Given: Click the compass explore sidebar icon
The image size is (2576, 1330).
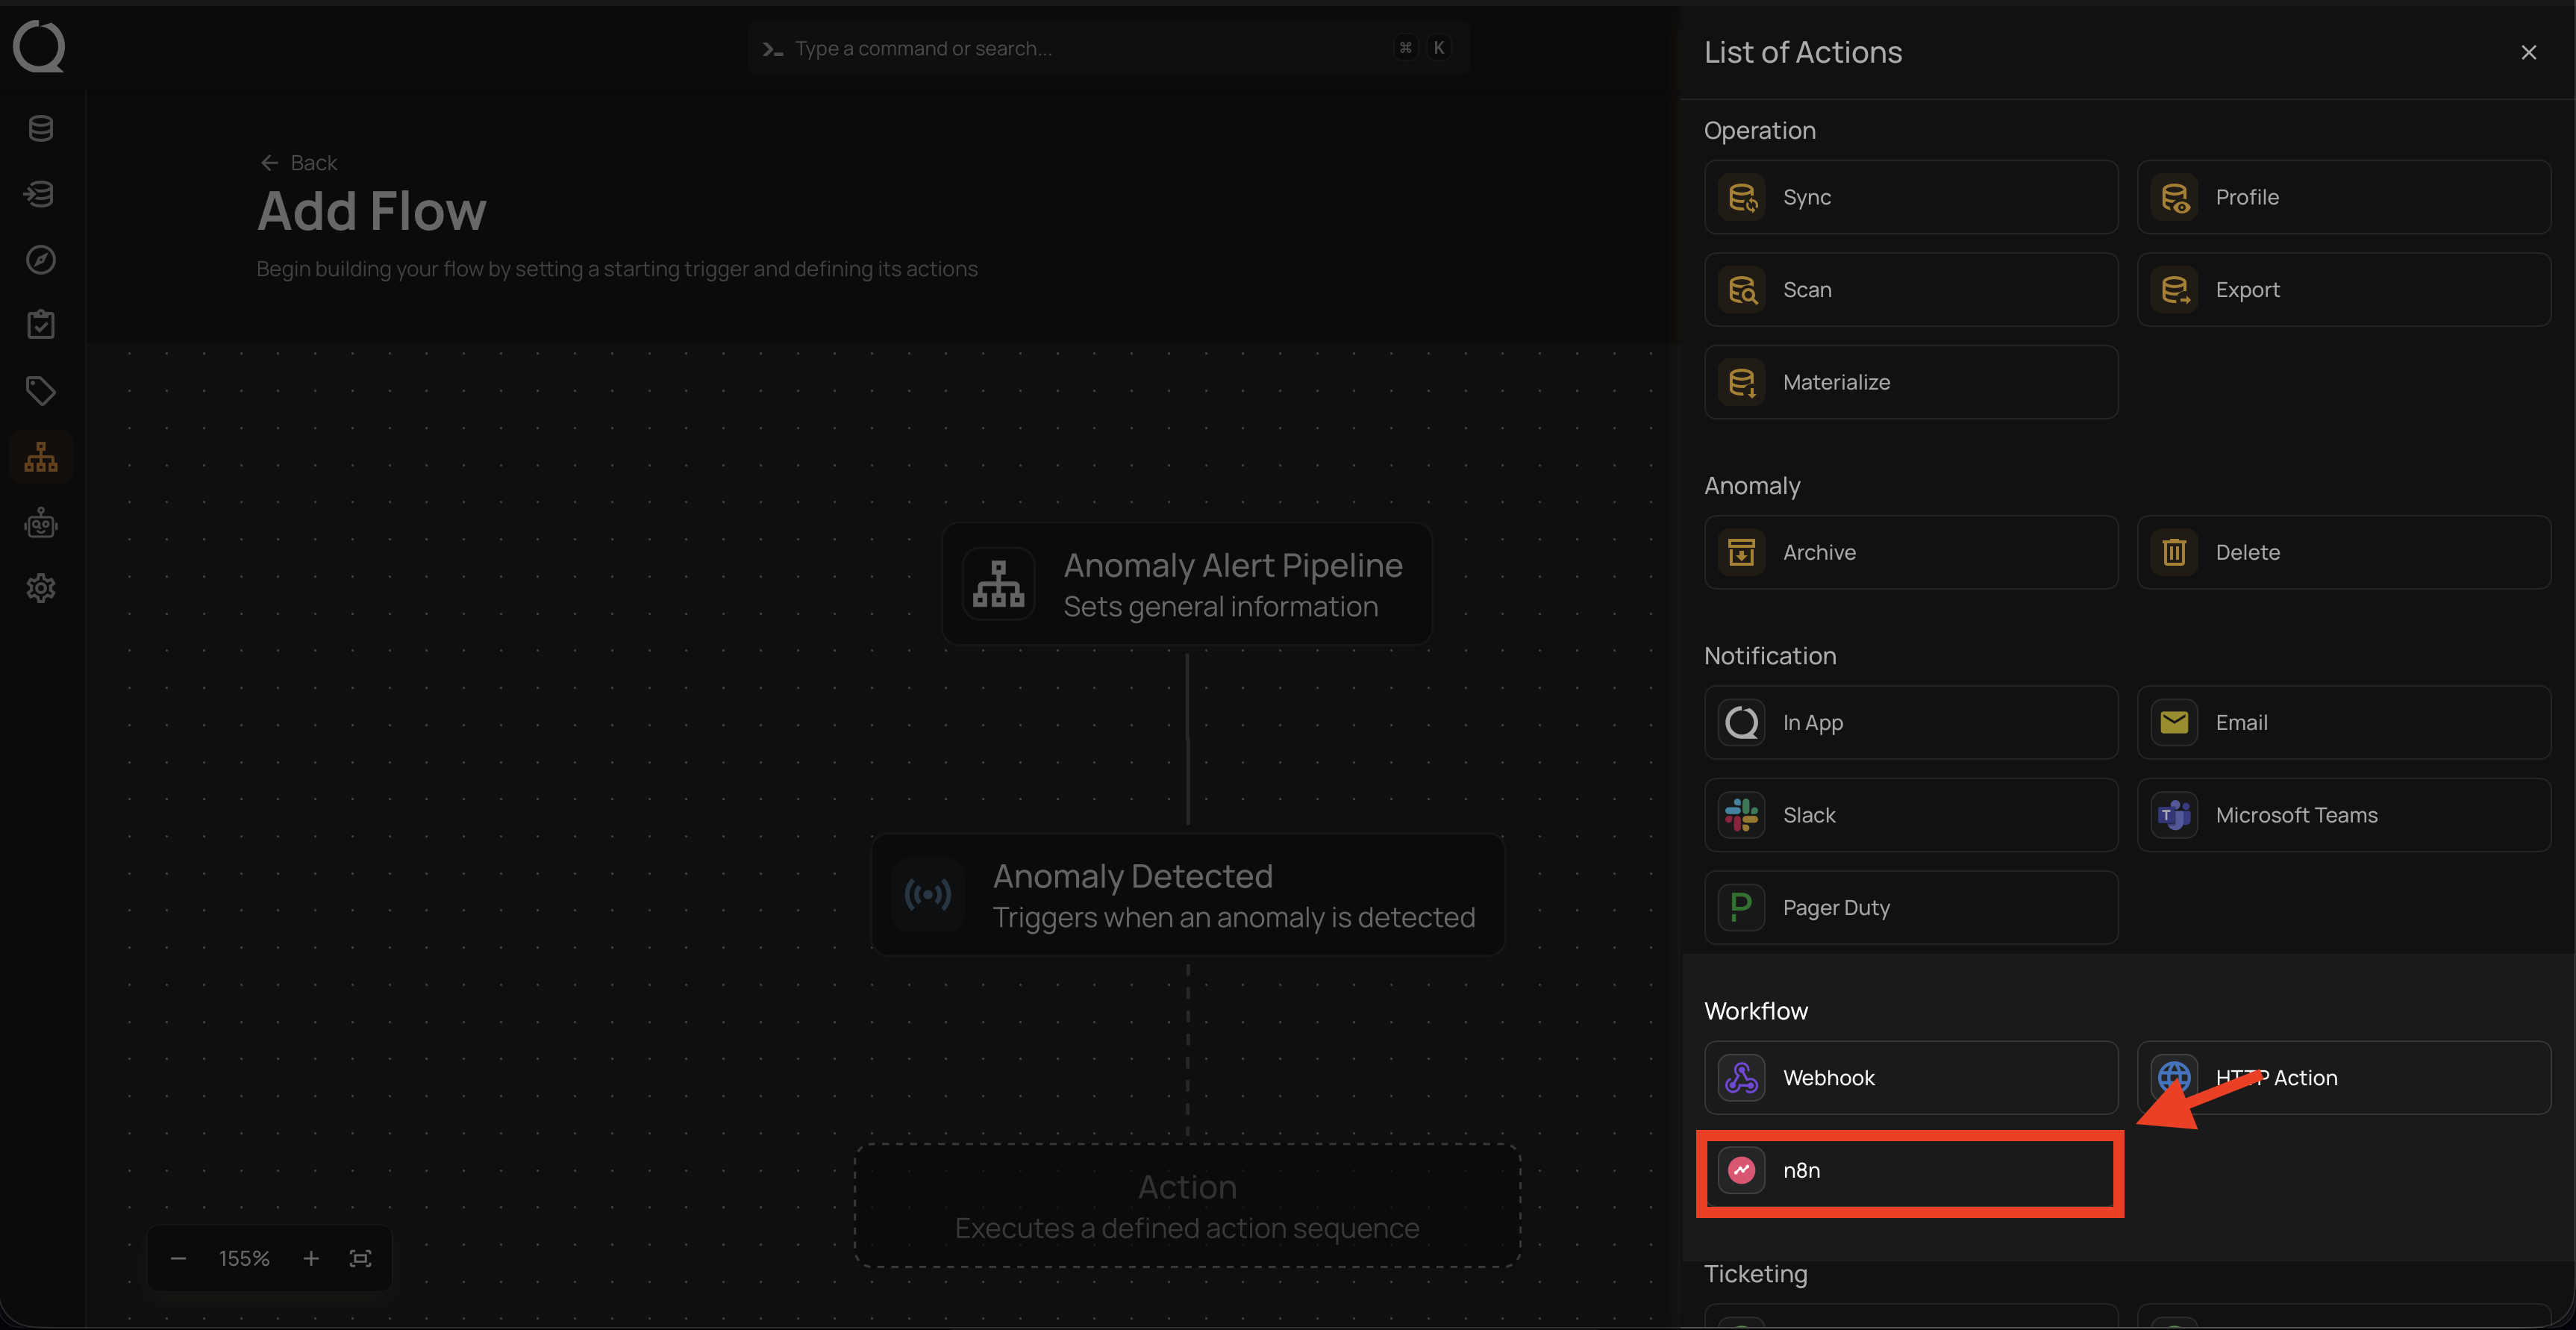Looking at the screenshot, I should pyautogui.click(x=40, y=260).
